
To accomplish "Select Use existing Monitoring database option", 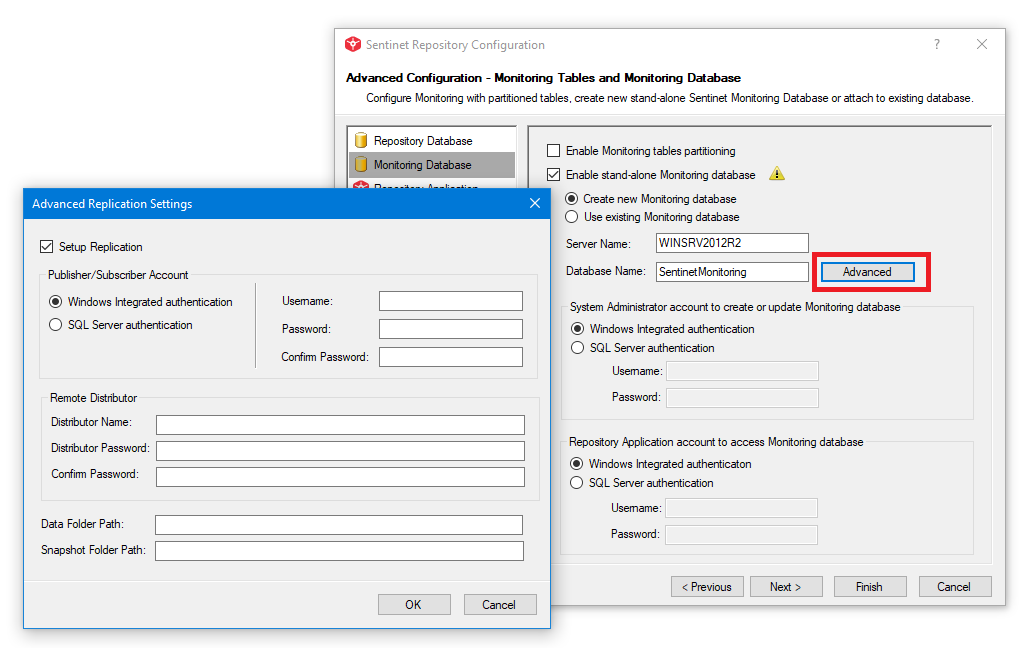I will pos(572,217).
